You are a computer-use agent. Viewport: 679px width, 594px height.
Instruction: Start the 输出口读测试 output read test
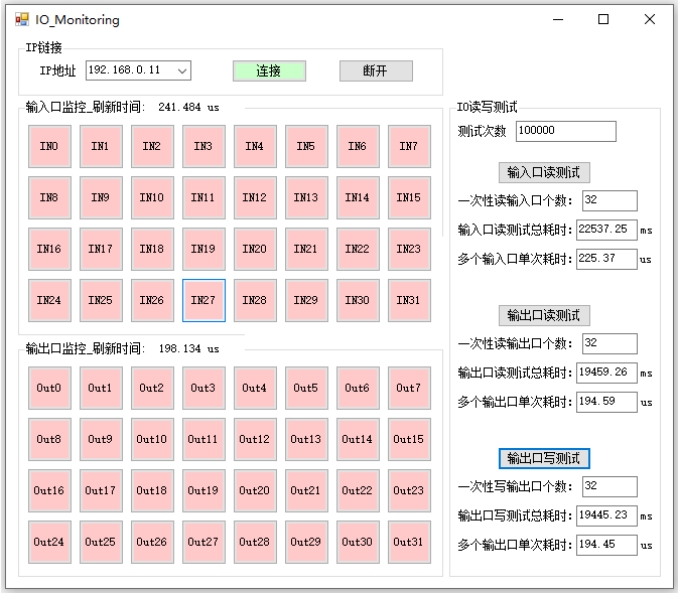point(544,316)
